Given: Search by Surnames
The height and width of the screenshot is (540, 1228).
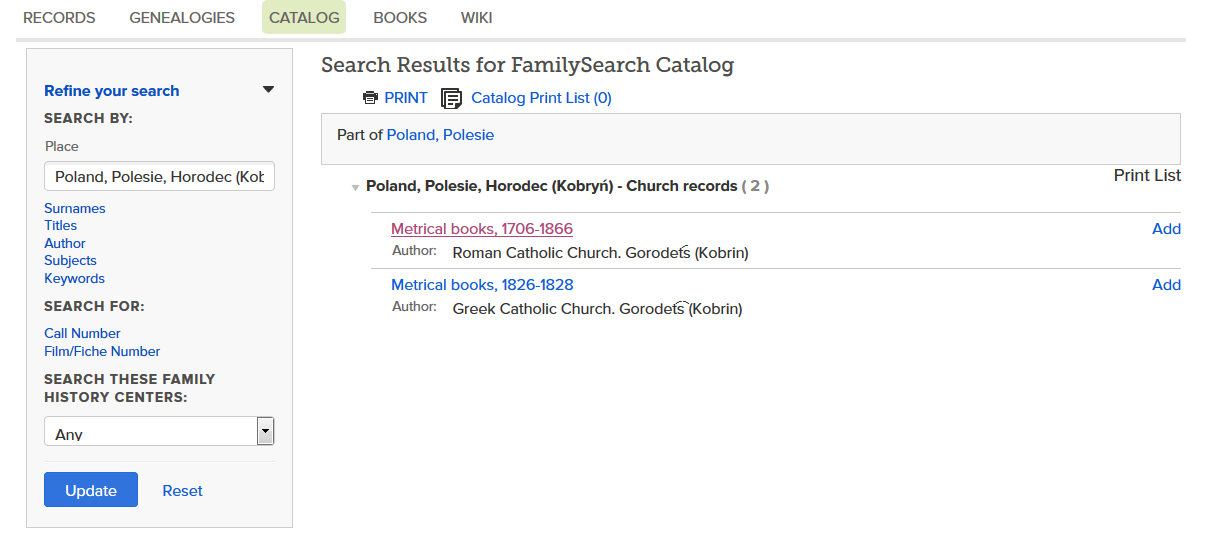Looking at the screenshot, I should [75, 208].
